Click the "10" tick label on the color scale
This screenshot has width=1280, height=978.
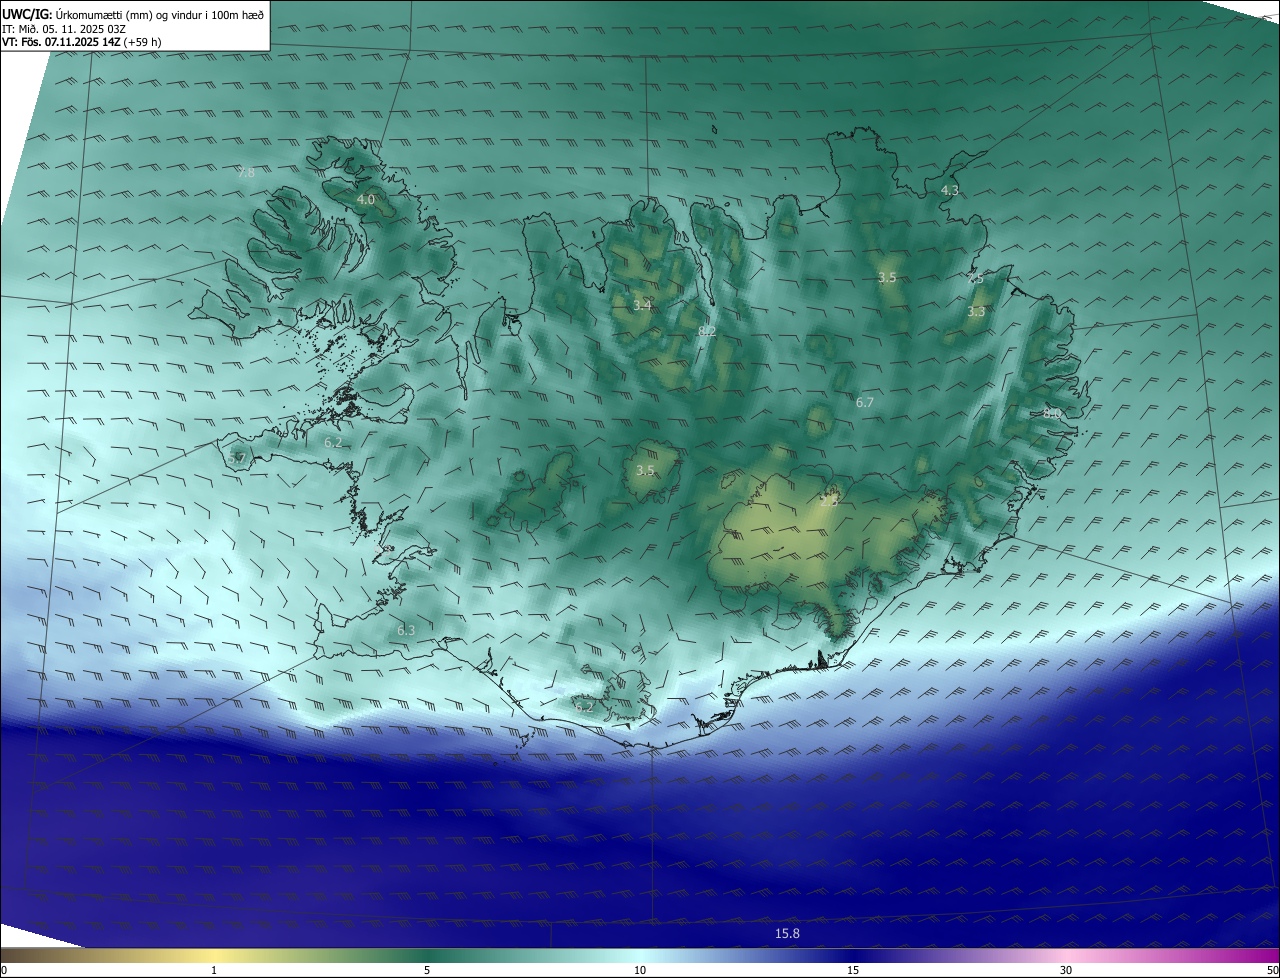(x=640, y=970)
